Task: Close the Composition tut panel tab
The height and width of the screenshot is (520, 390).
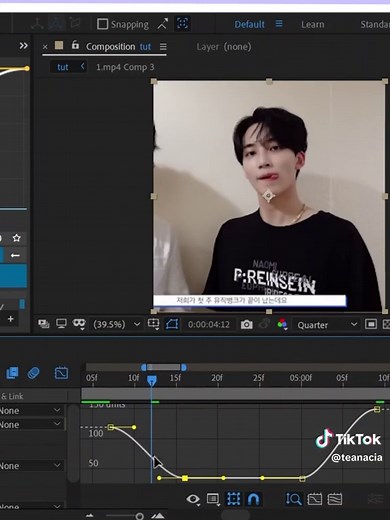Action: (x=45, y=47)
